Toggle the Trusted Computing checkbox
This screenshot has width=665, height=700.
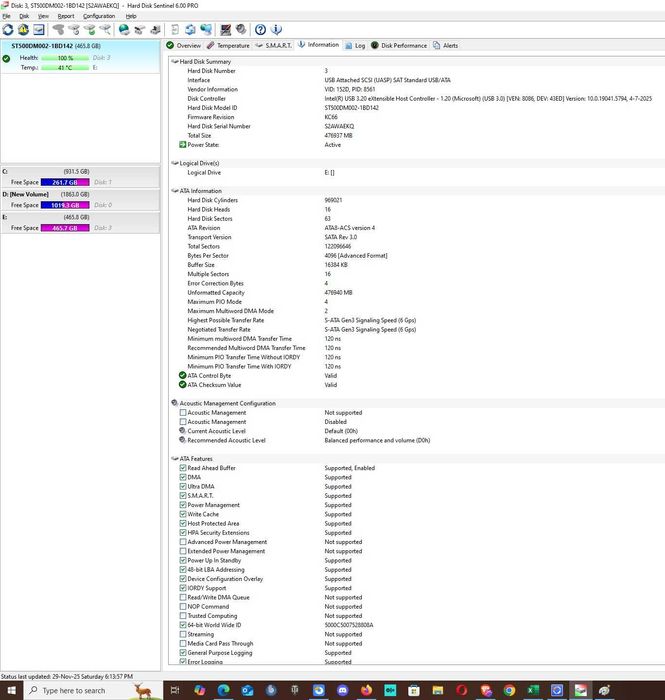183,616
